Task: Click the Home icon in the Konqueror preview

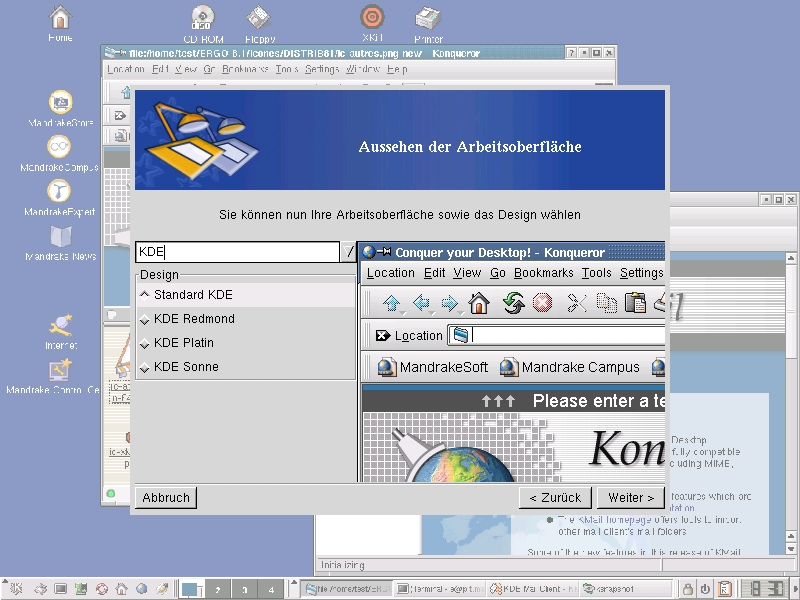Action: point(479,303)
